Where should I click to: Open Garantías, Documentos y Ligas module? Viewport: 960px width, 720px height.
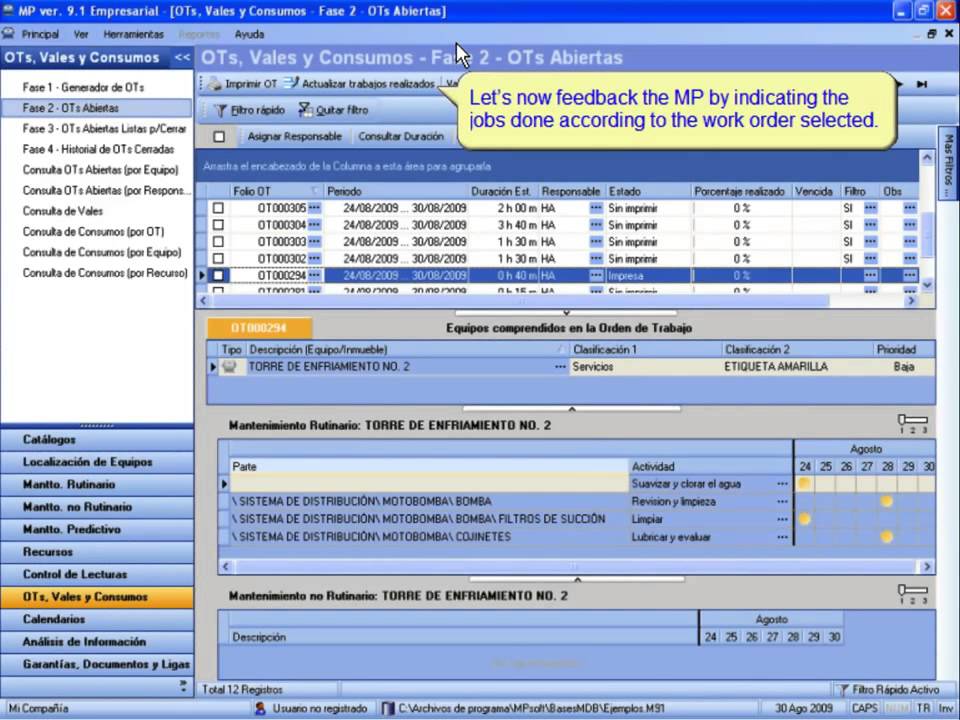tap(97, 664)
